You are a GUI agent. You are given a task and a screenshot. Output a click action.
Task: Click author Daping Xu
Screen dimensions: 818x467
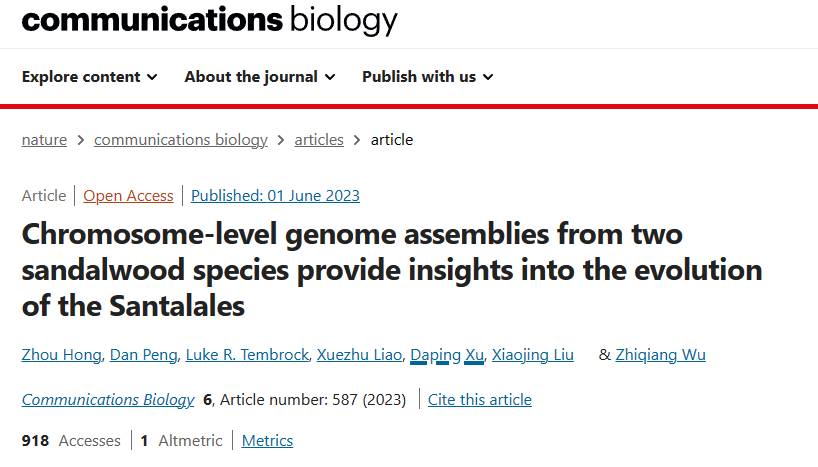click(x=447, y=354)
